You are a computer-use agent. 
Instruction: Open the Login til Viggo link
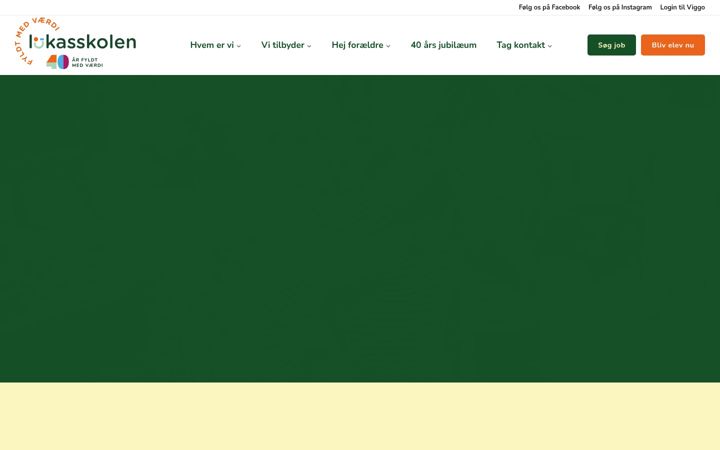[x=682, y=7]
